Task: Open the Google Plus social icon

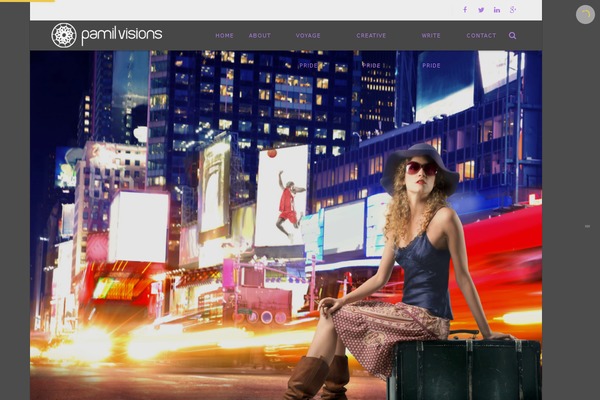Action: coord(513,10)
